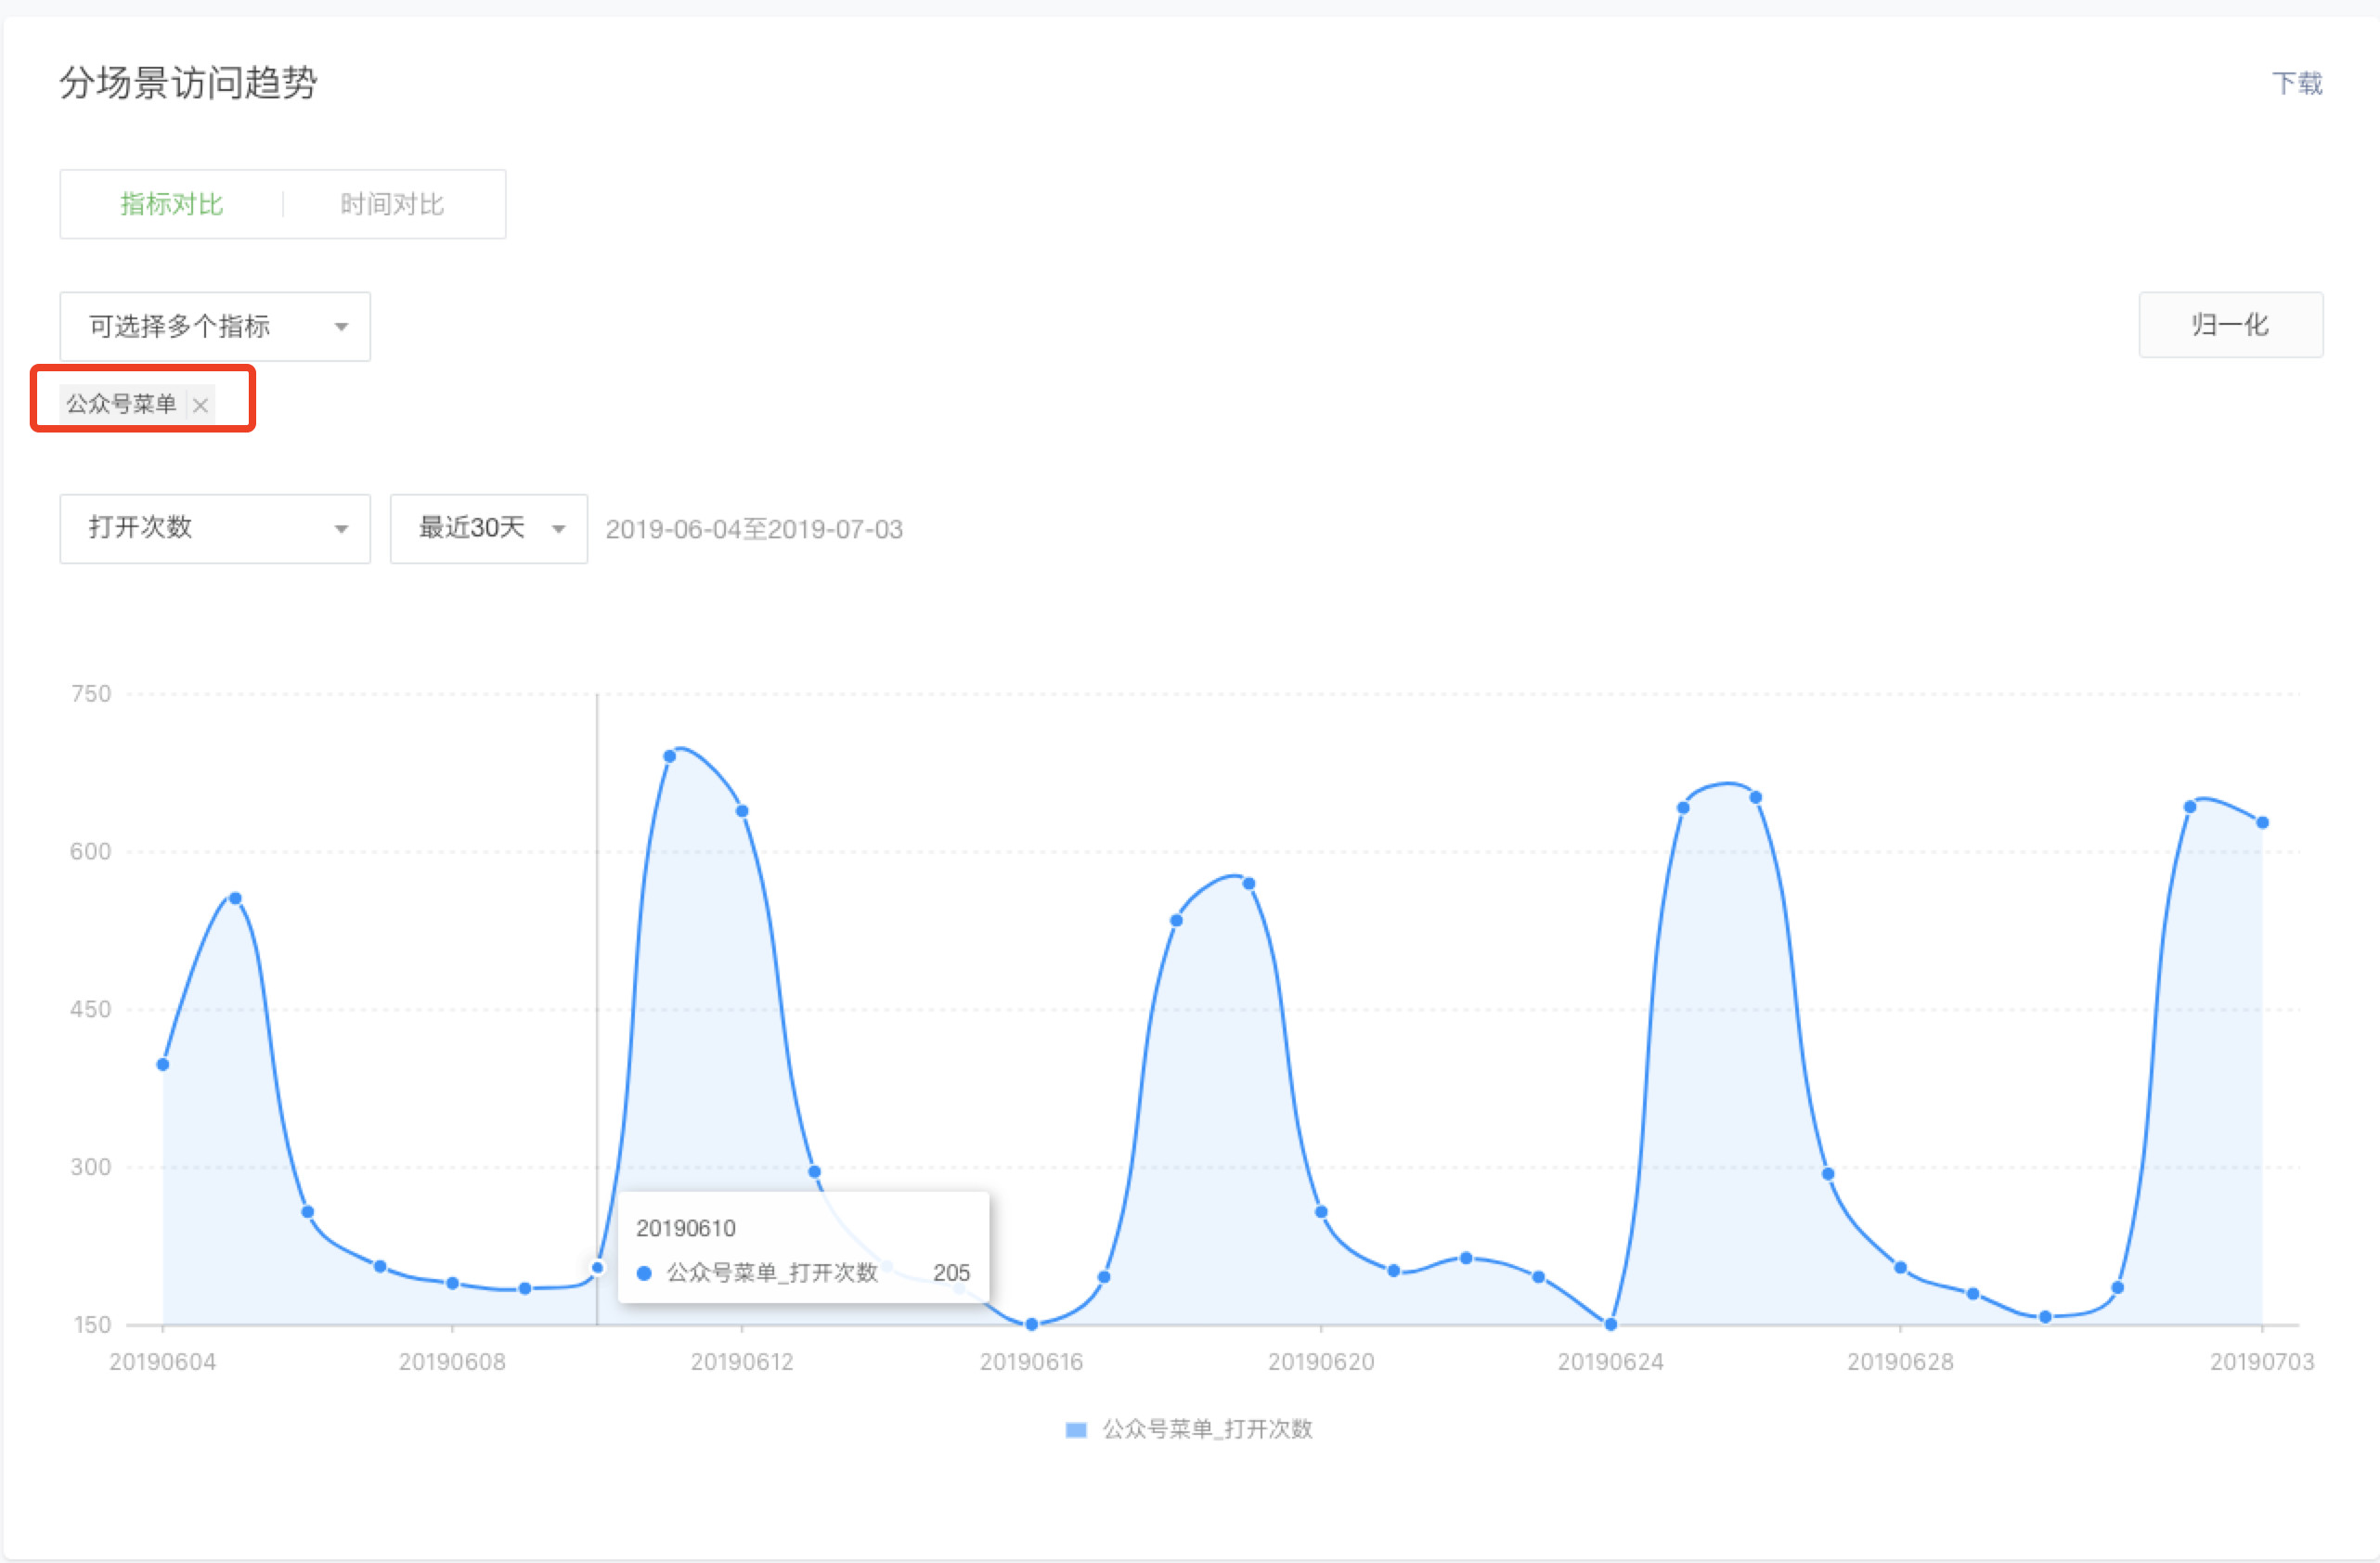Click the 下载 link
2380x1563 pixels.
2296,83
